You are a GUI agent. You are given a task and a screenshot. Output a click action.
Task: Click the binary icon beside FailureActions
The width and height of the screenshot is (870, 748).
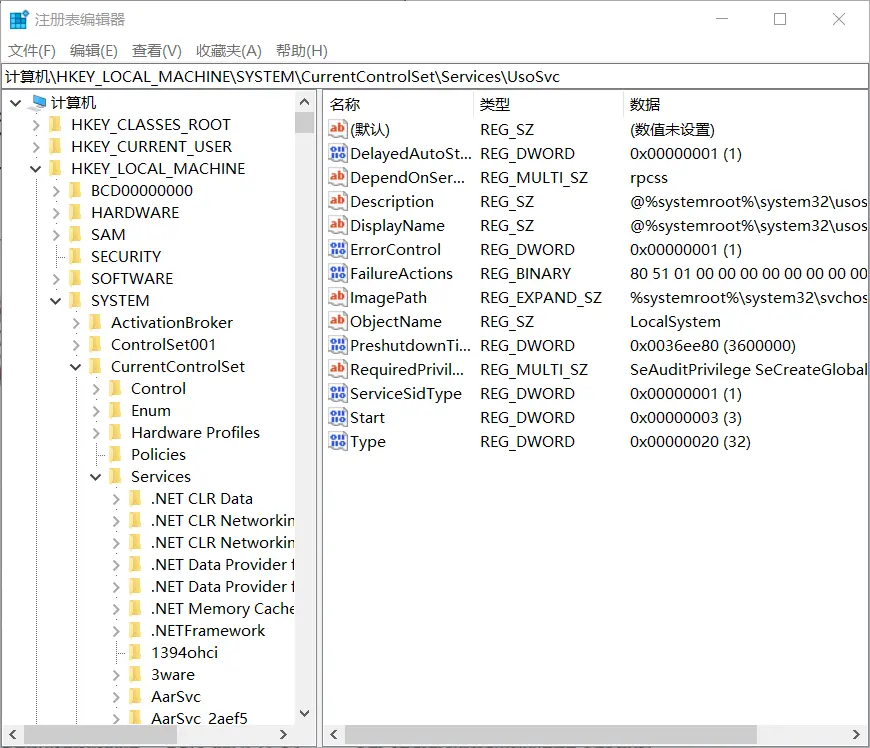tap(337, 273)
